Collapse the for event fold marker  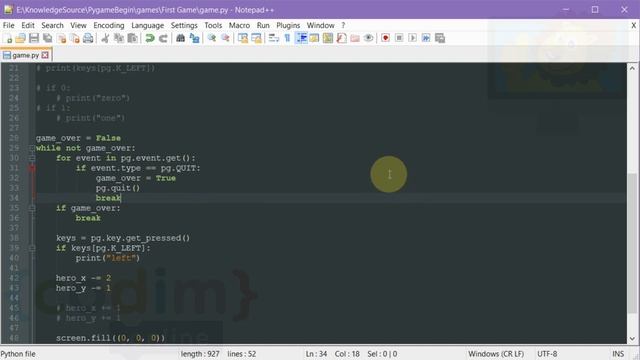click(32, 158)
